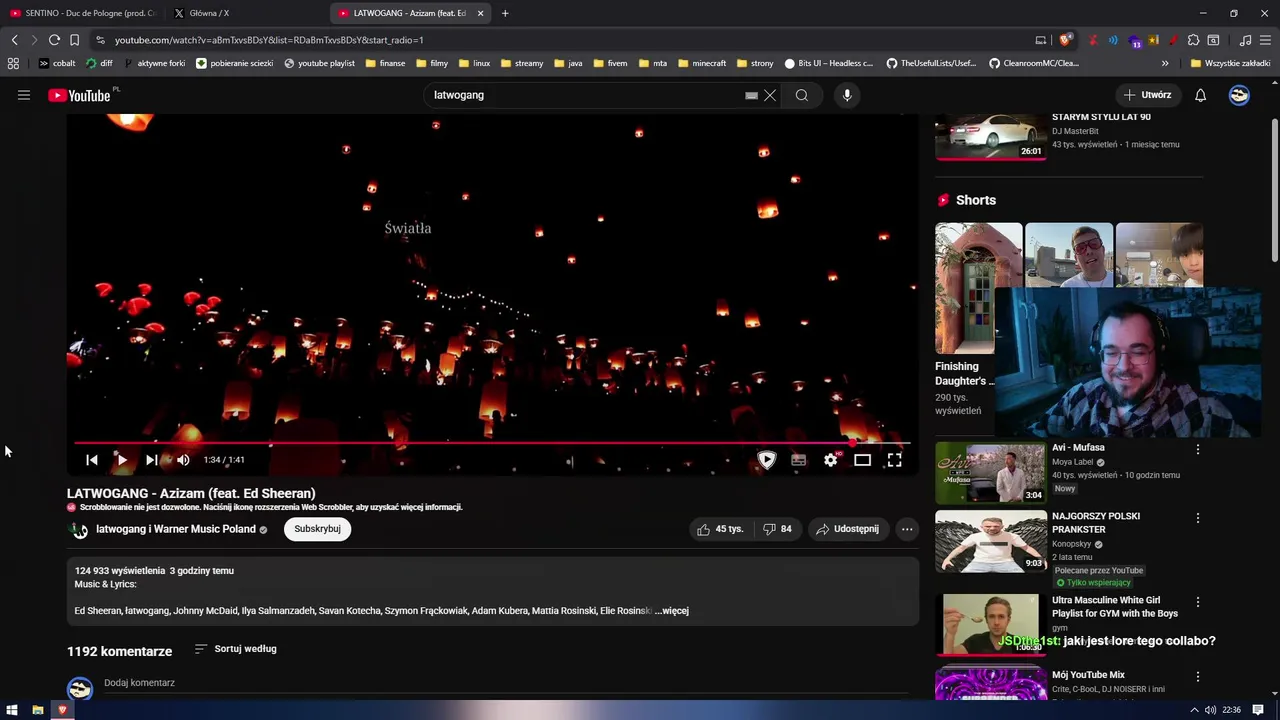Click the search magnifier button
This screenshot has height=720, width=1280.
pos(802,95)
